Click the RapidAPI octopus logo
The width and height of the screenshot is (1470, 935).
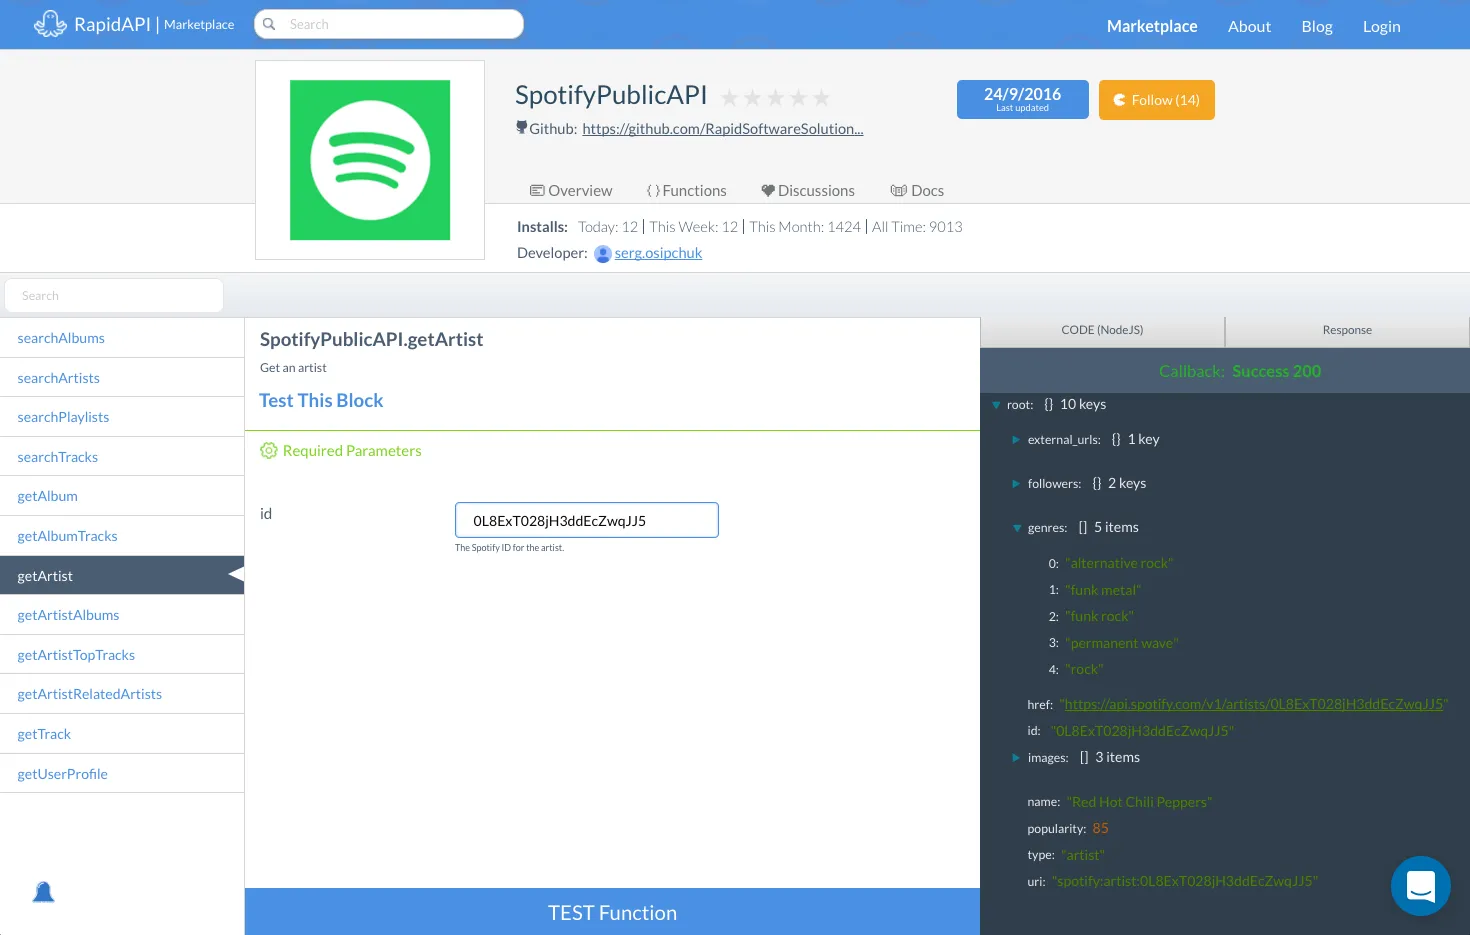50,24
